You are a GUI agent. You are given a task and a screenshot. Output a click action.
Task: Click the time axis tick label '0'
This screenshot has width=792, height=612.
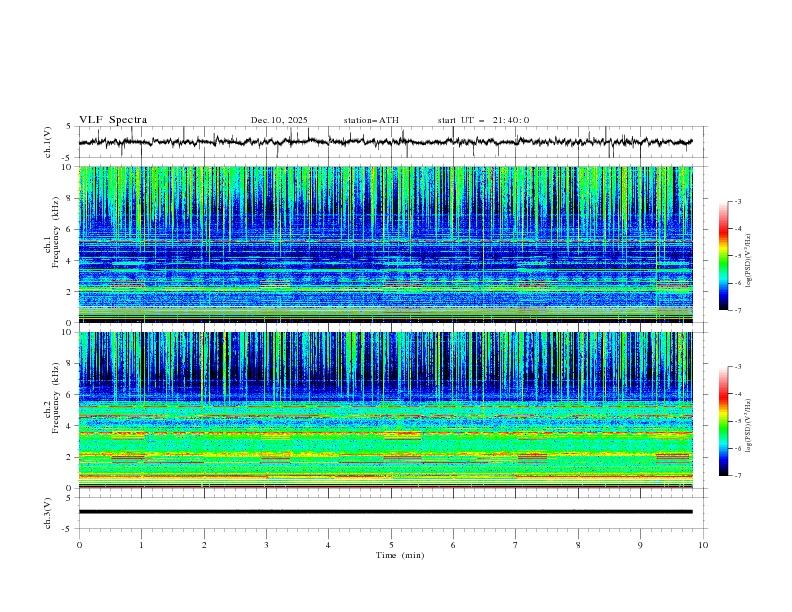tap(79, 545)
